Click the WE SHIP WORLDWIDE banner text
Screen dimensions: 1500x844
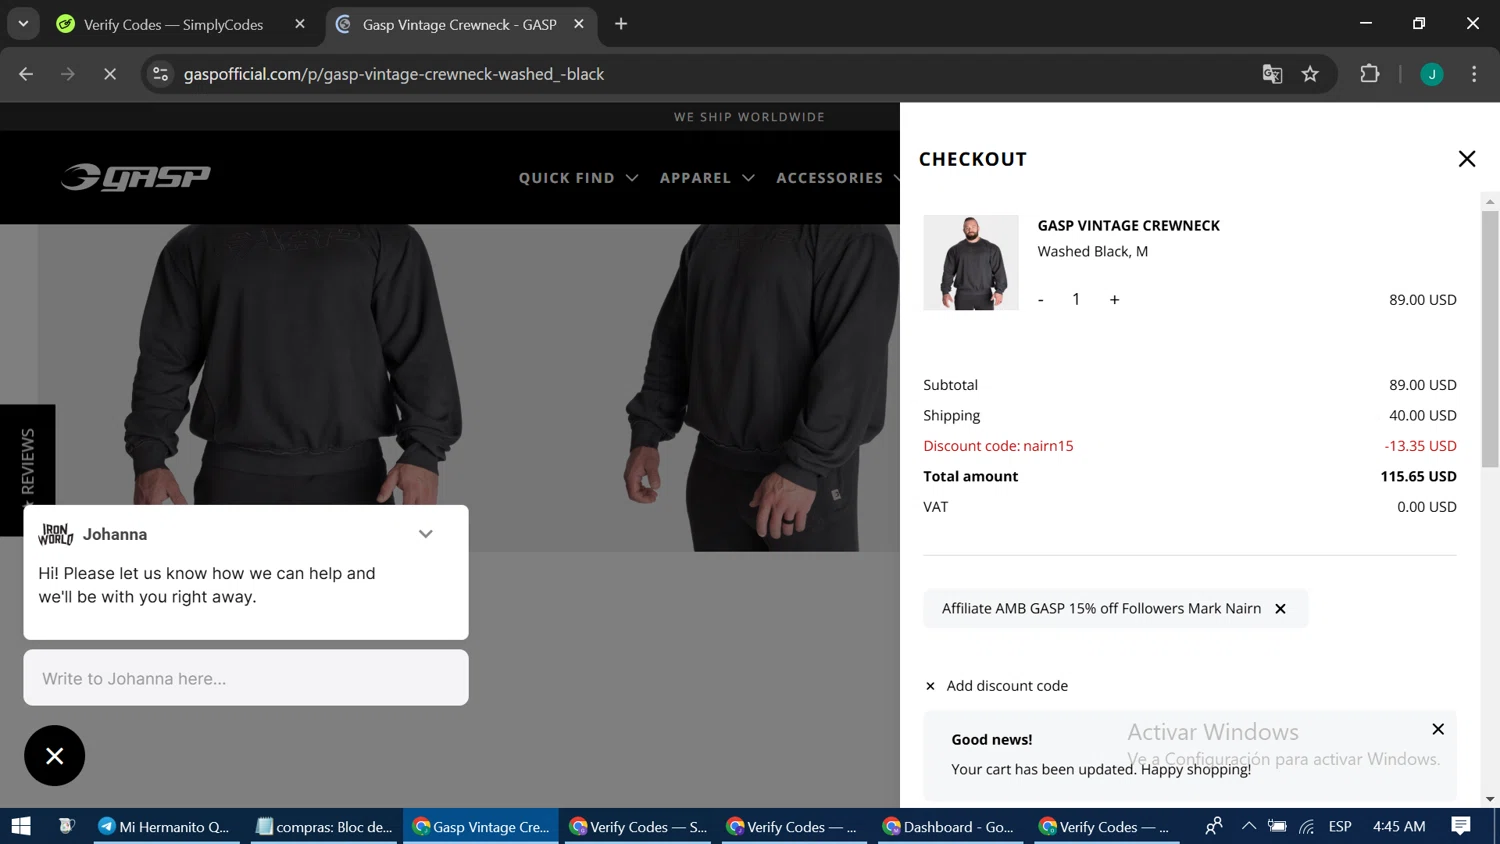(x=749, y=117)
